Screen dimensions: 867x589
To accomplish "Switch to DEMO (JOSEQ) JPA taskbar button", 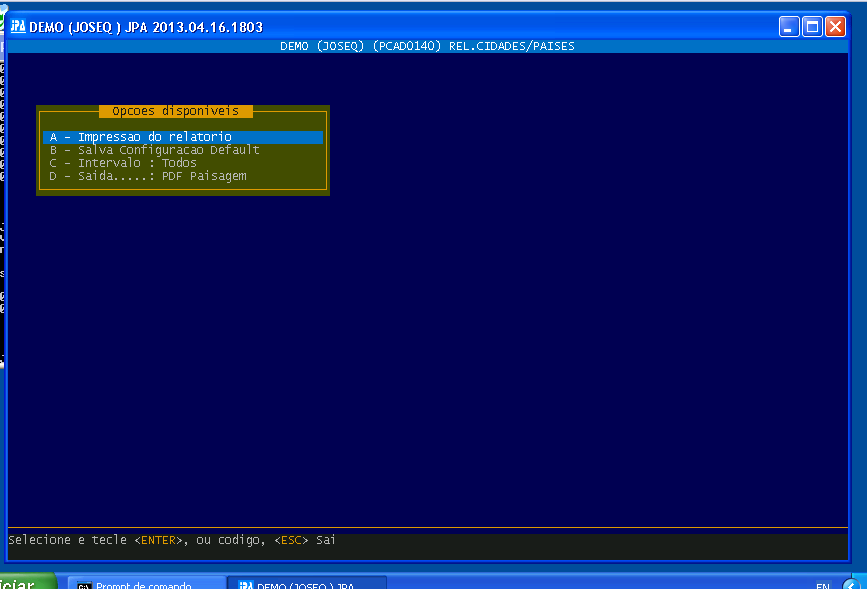I will (x=307, y=583).
